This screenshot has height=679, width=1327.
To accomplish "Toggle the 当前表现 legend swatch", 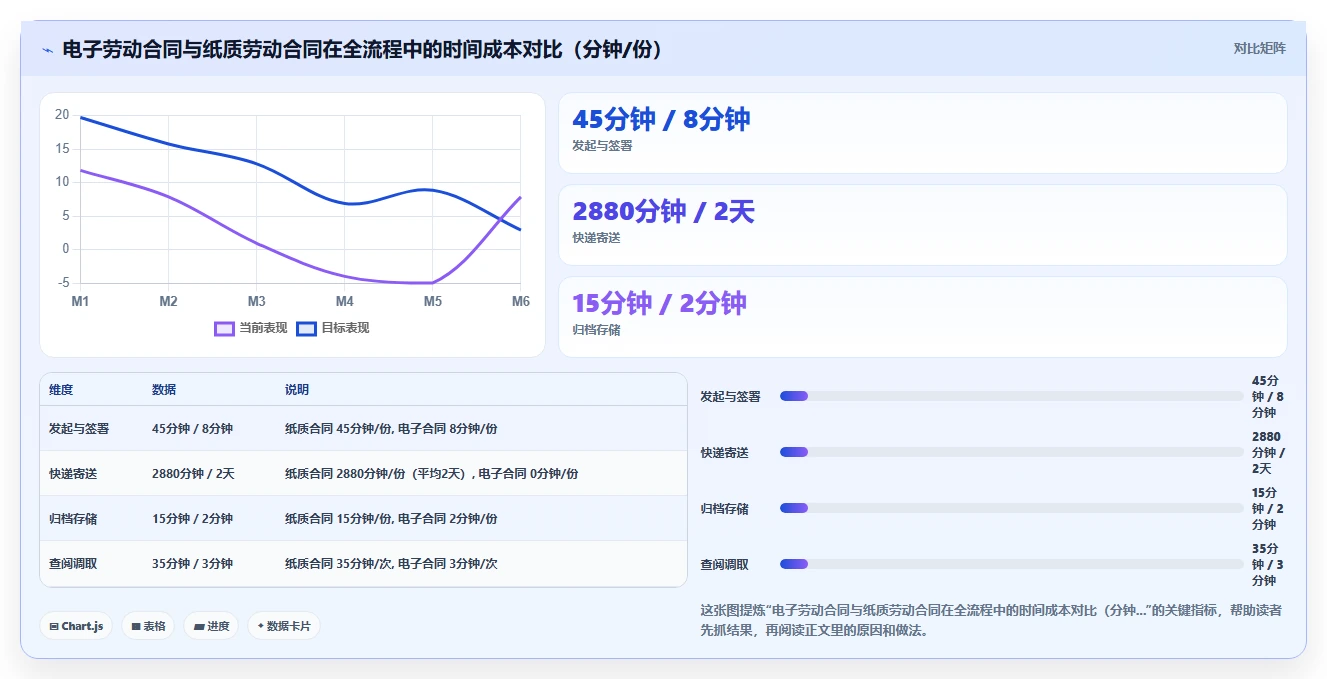I will click(225, 328).
